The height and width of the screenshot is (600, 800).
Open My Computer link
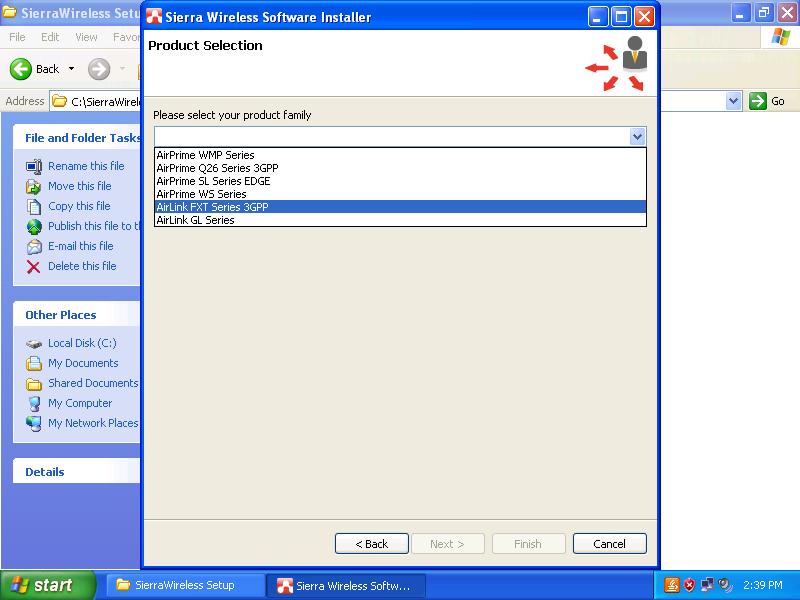80,403
